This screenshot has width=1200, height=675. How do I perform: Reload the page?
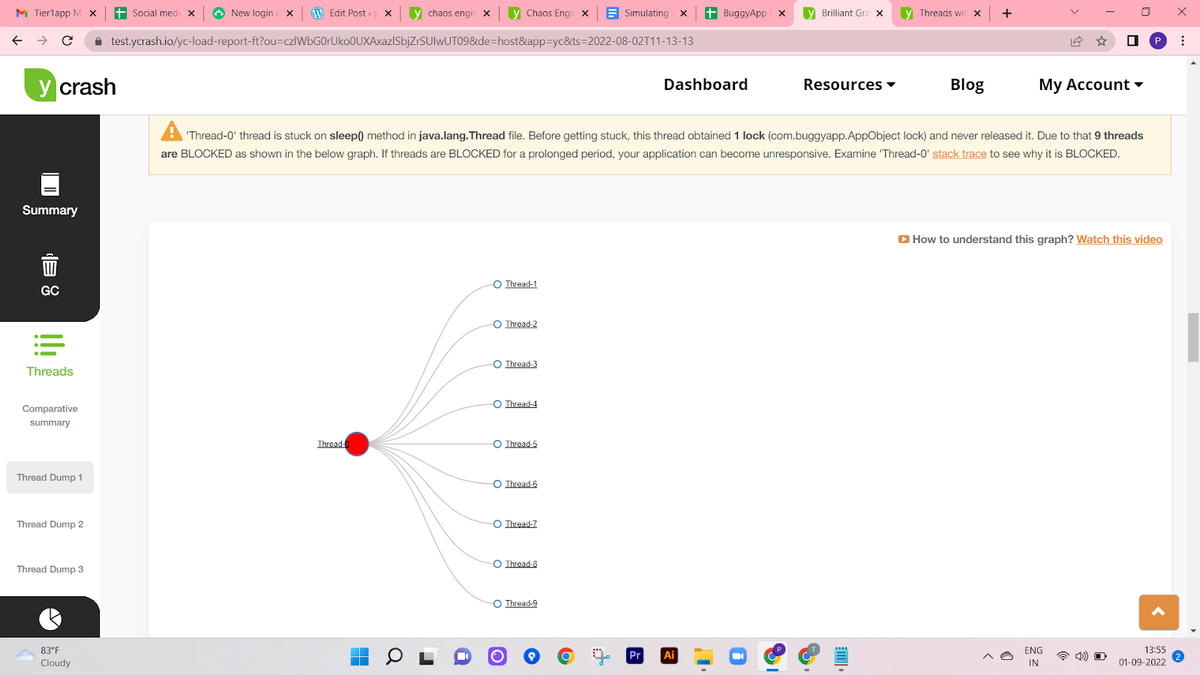point(67,42)
